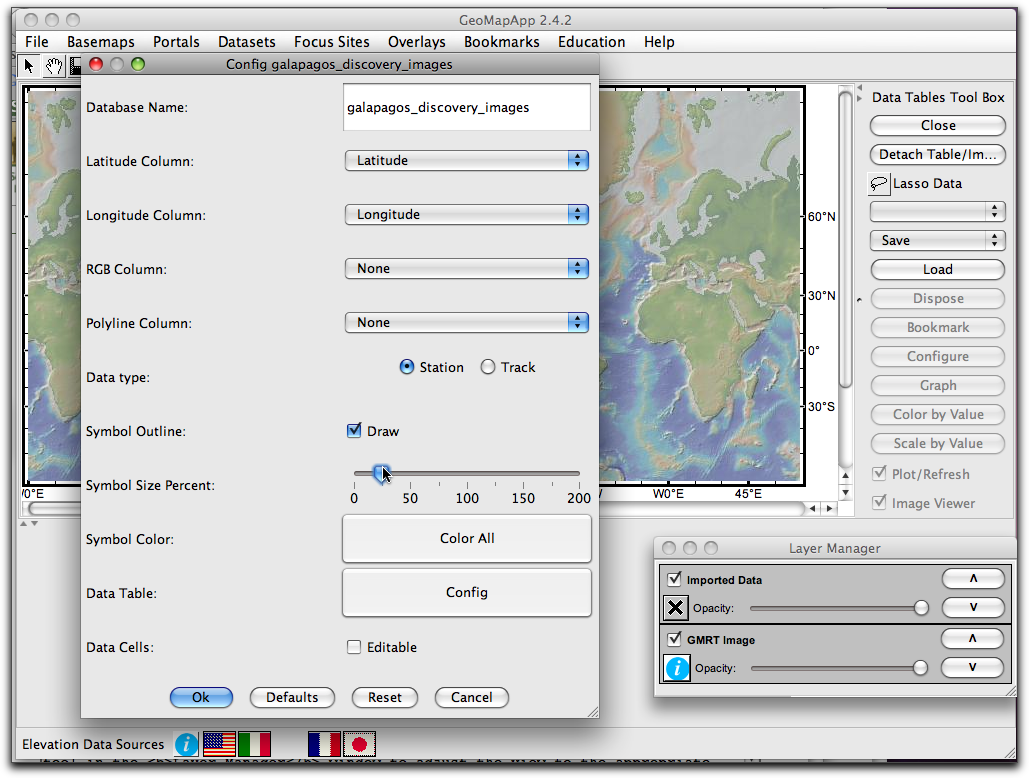The width and height of the screenshot is (1029, 778).
Task: Select the arrow selection tool
Action: click(x=27, y=65)
